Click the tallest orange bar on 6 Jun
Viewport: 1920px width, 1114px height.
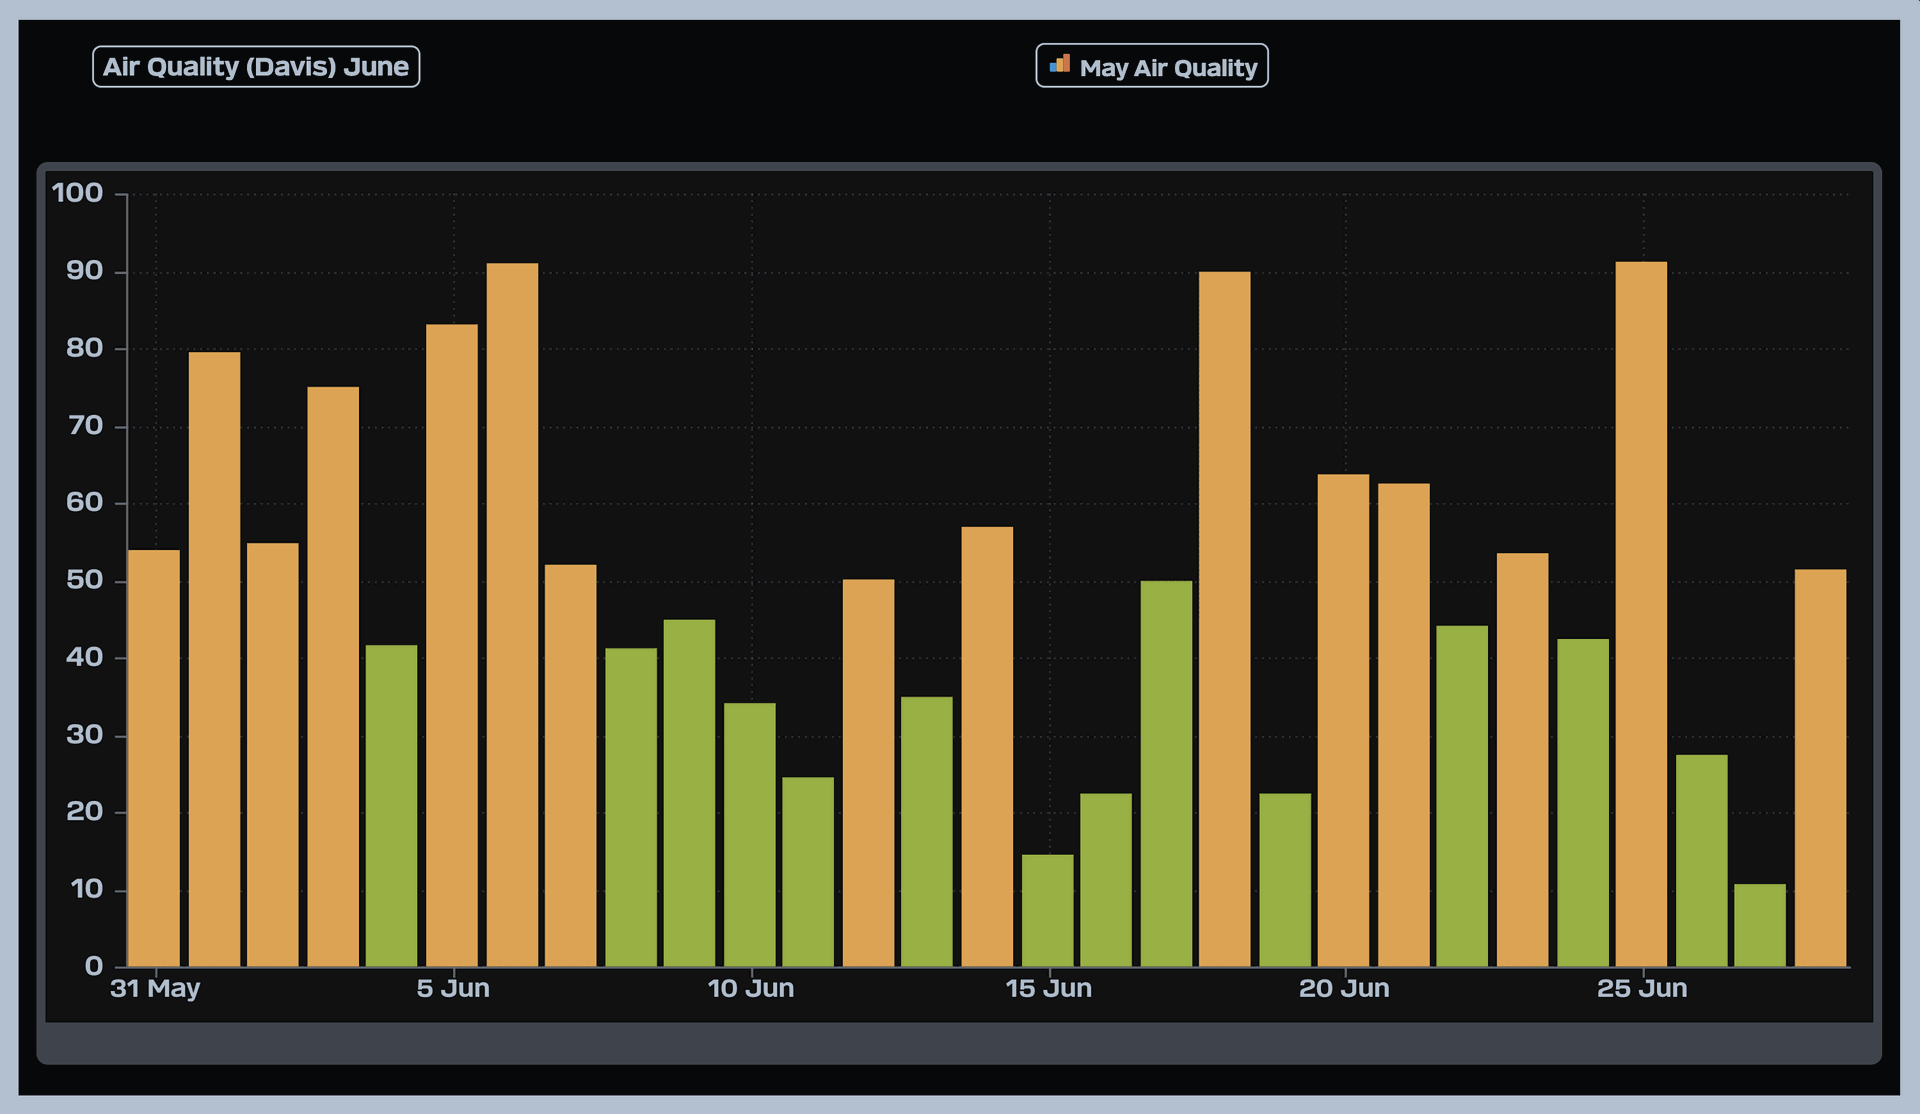512,615
